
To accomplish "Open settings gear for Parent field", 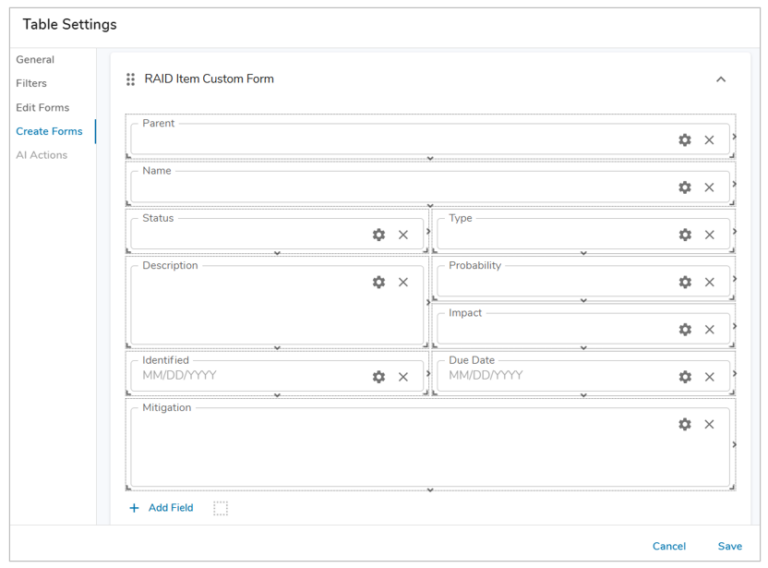I will tap(685, 140).
